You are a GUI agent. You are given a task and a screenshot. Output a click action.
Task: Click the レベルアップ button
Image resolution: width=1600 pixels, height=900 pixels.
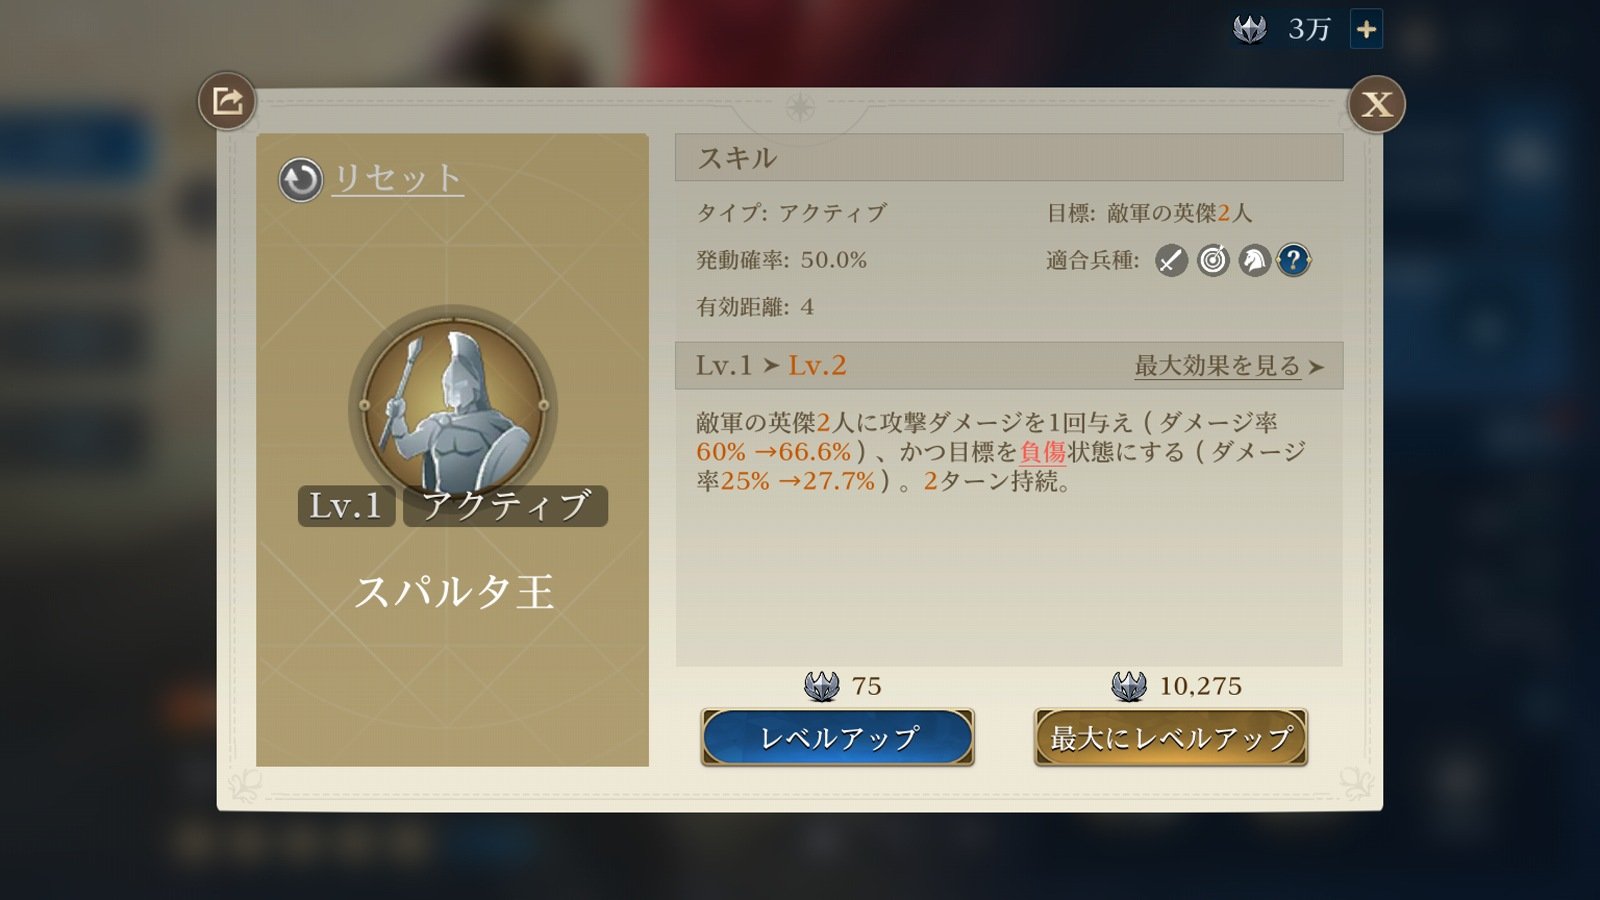coord(838,738)
